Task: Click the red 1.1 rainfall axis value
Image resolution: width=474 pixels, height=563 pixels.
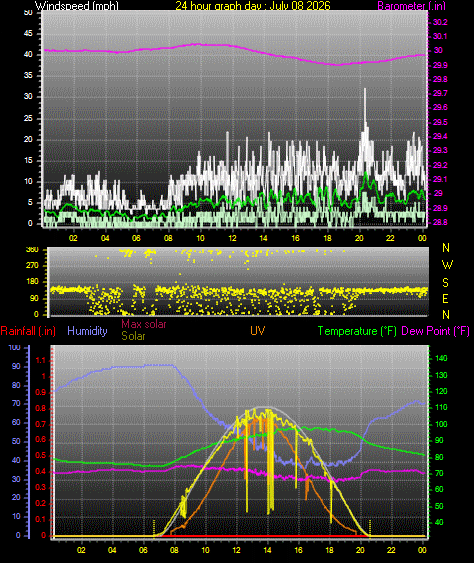Action: [41, 360]
